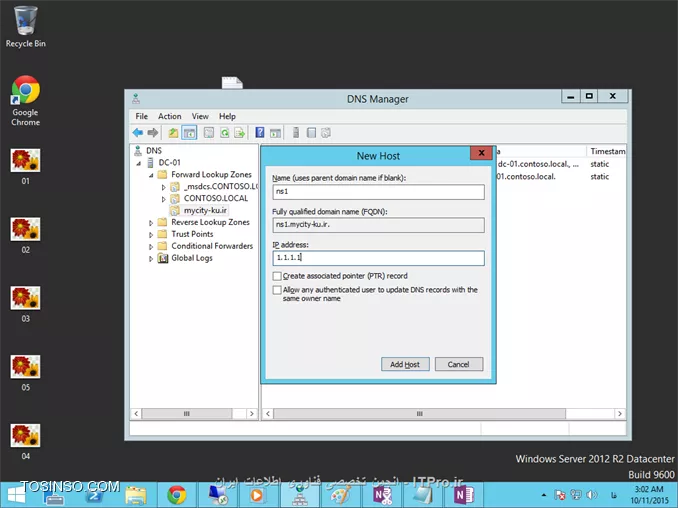
Task: Open the Help menu
Action: point(227,116)
